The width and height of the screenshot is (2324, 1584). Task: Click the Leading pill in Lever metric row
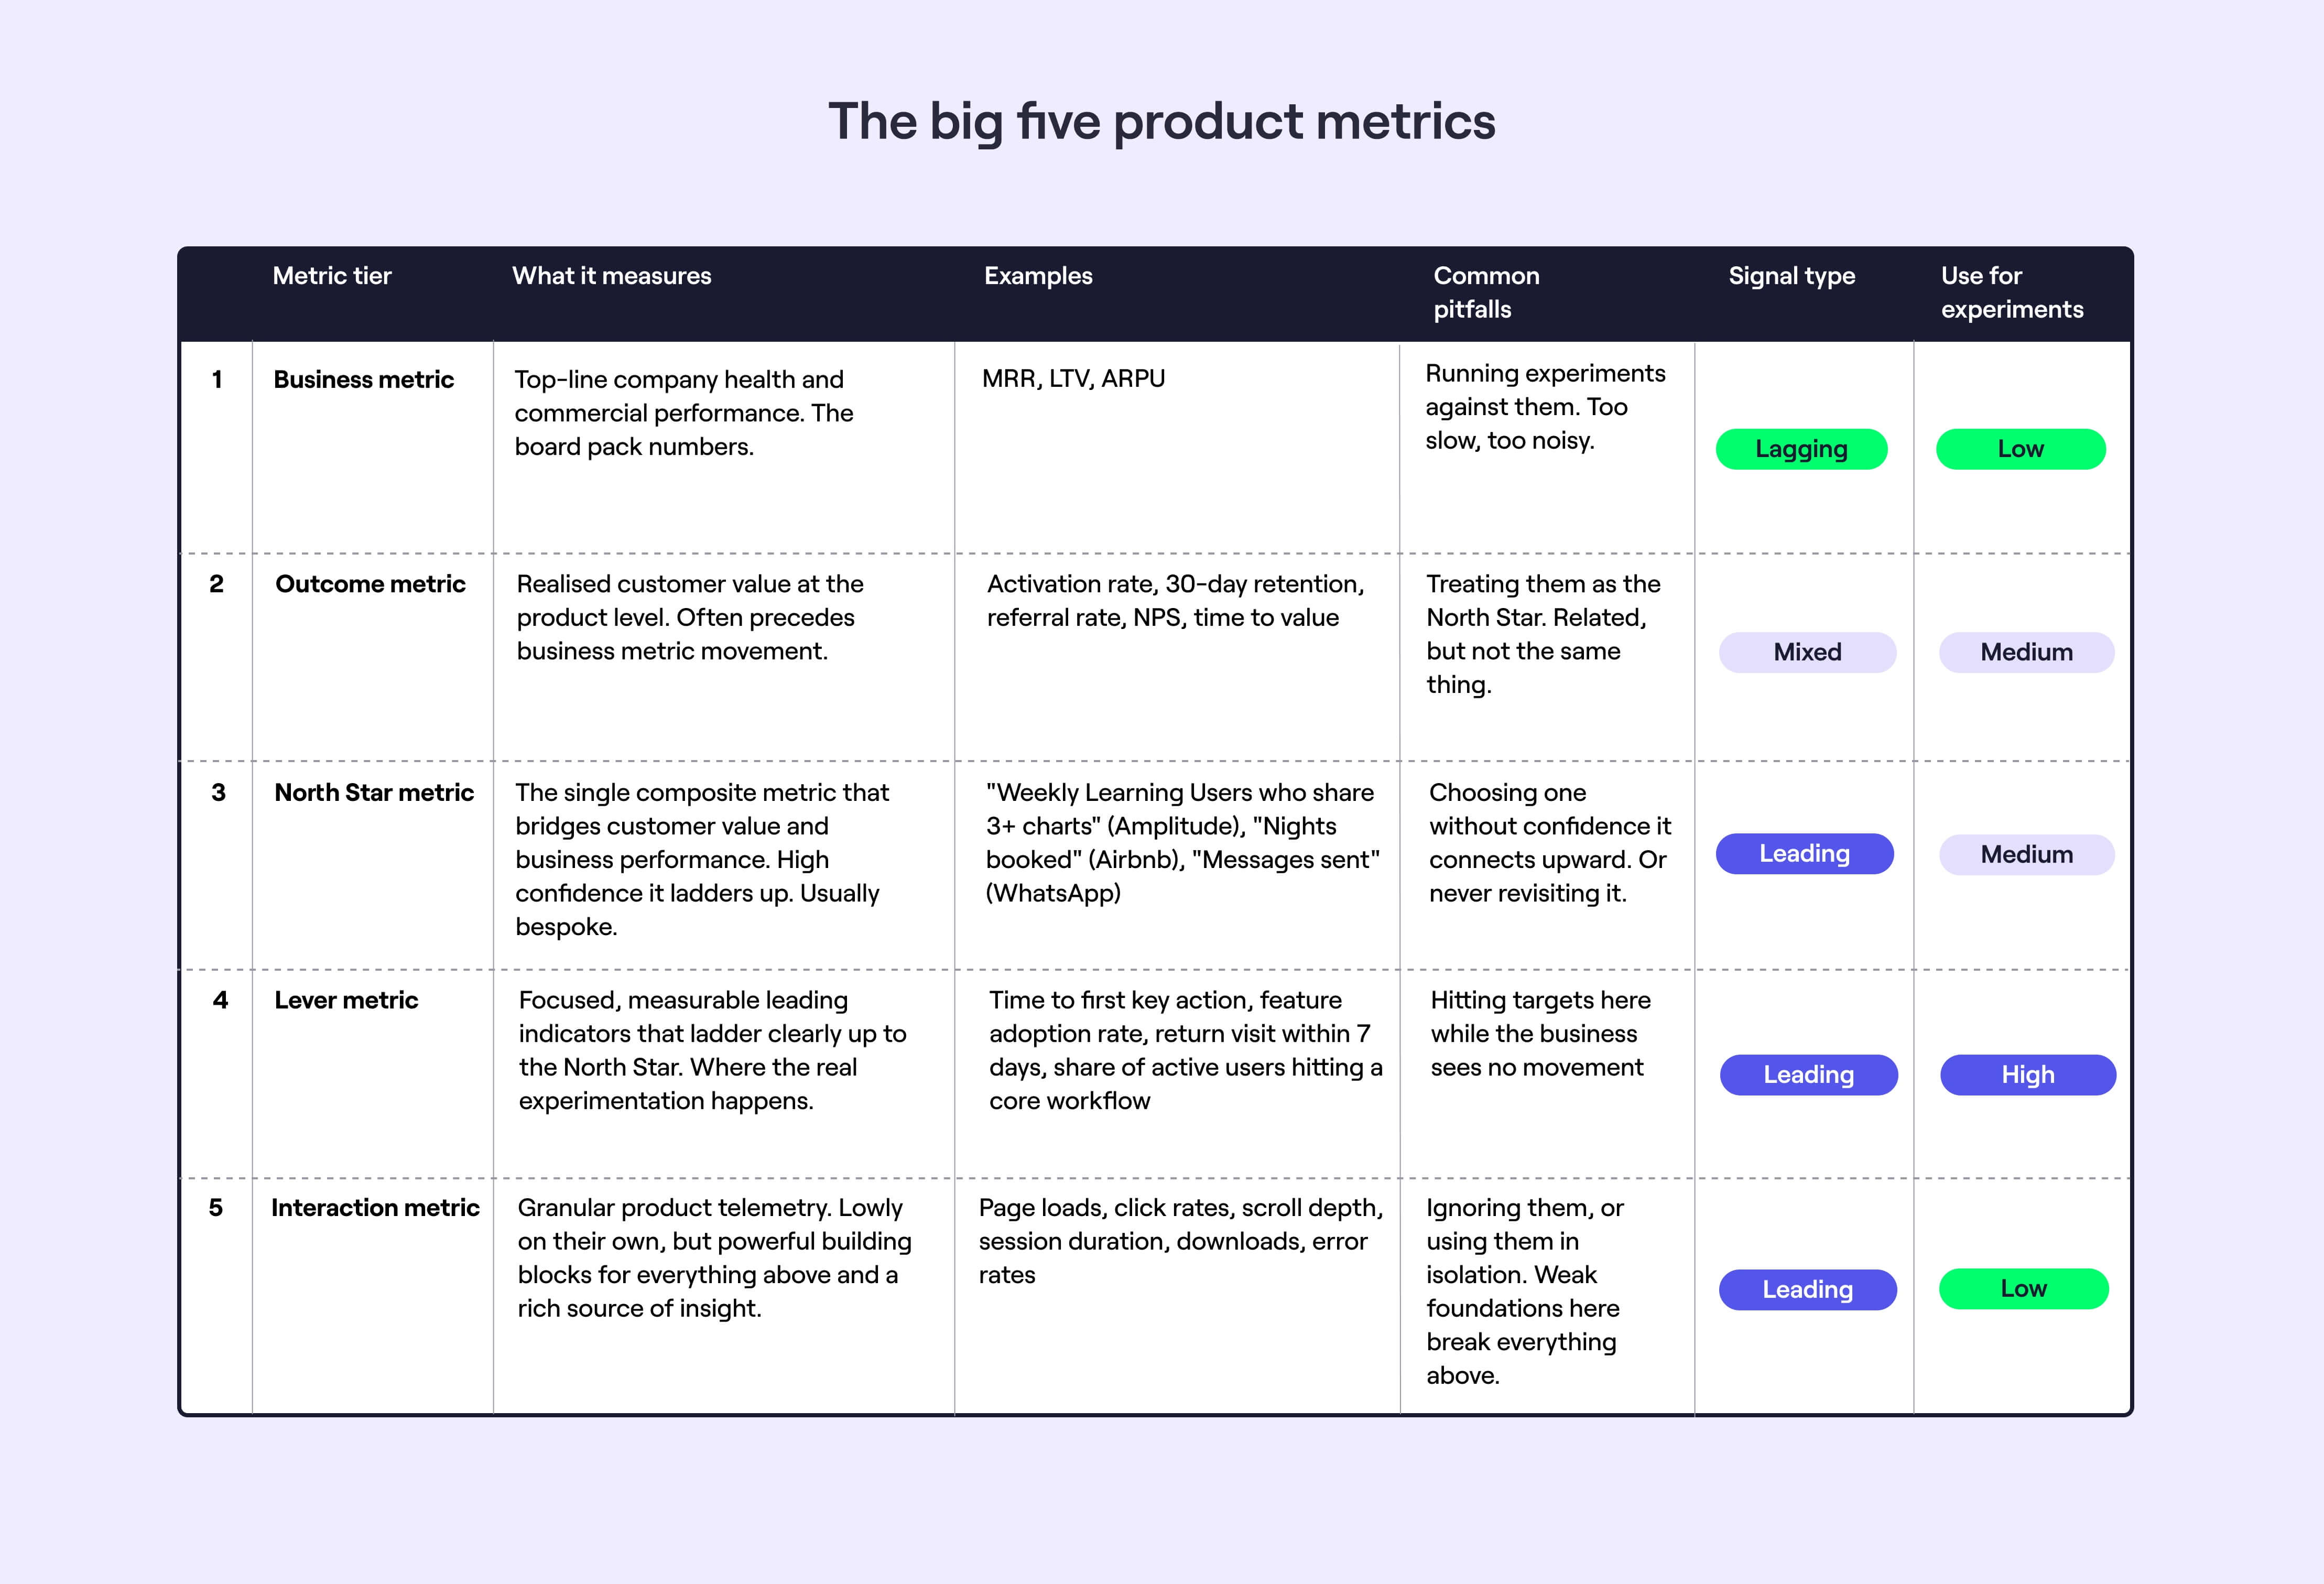(x=1808, y=1075)
